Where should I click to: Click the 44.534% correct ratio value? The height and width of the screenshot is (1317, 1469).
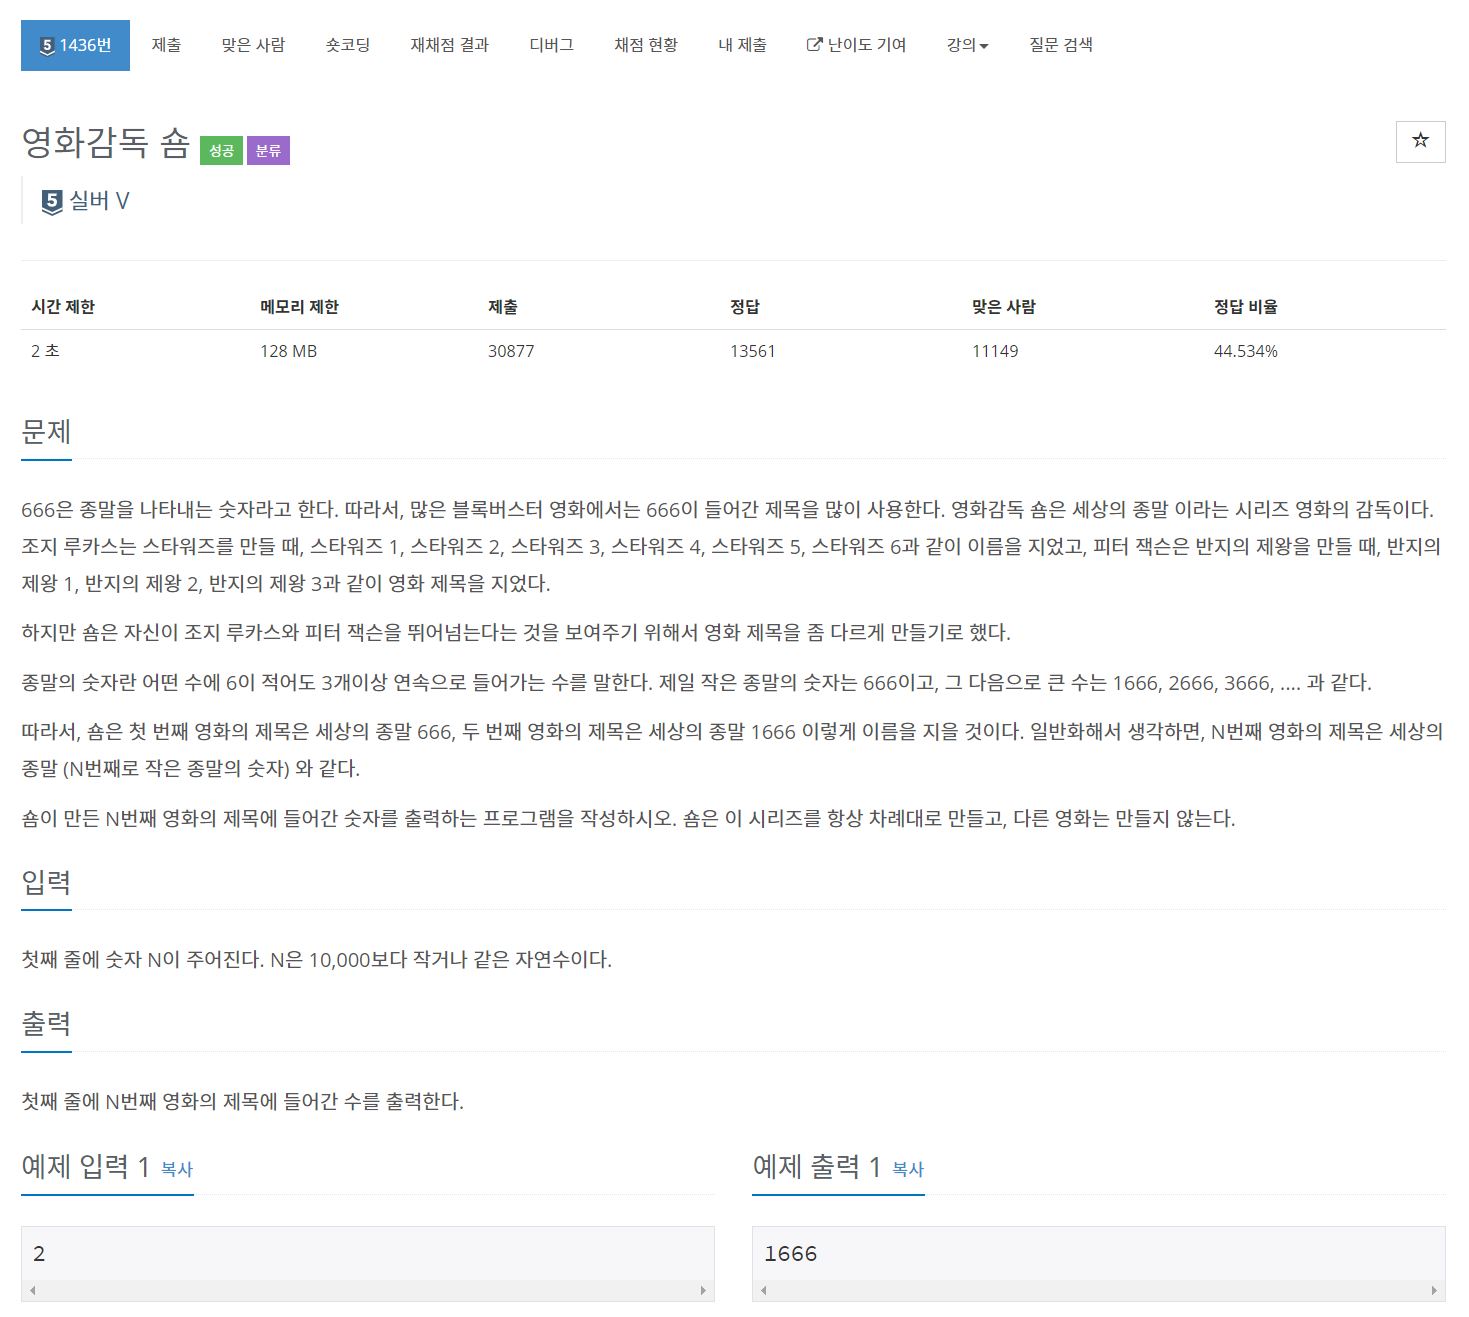(1246, 351)
